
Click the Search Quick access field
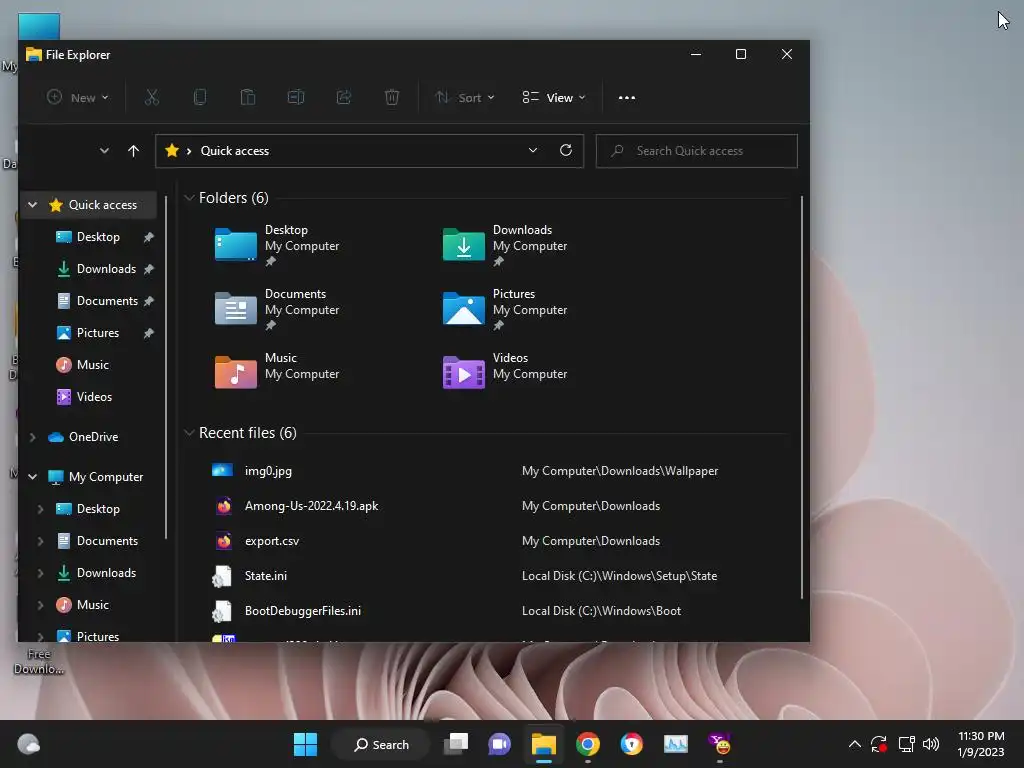coord(696,151)
